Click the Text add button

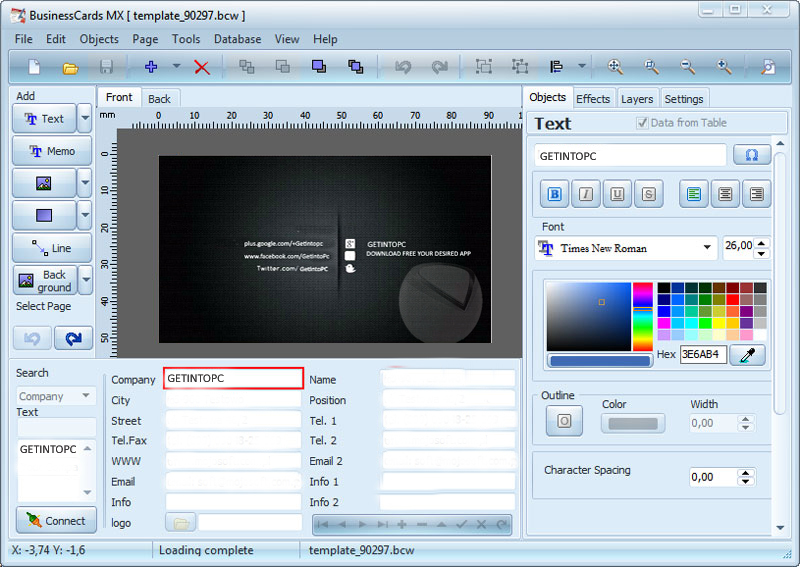pos(44,118)
